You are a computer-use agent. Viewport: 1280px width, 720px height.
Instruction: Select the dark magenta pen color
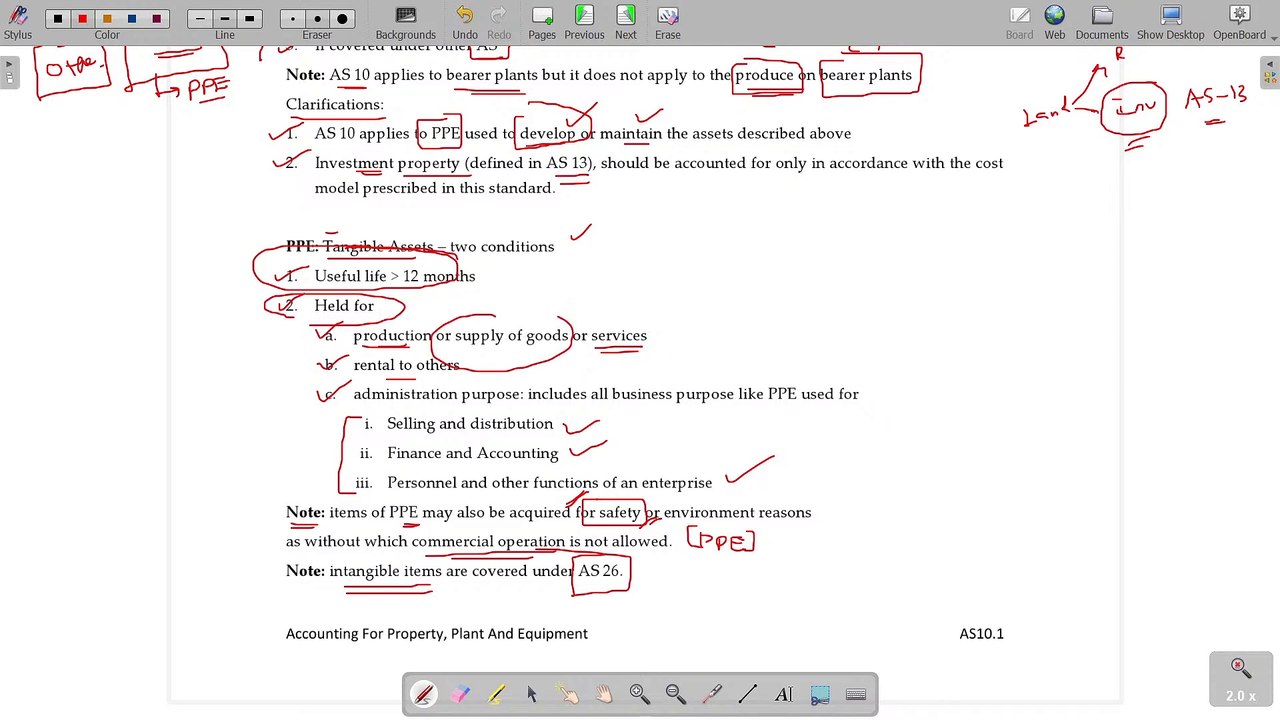(156, 19)
